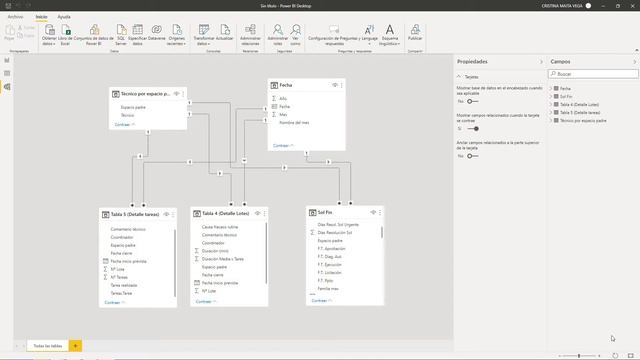This screenshot has height=360, width=640.
Task: Toggle visibility of Tabla 5 (Detalle tareas)
Action: point(166,214)
